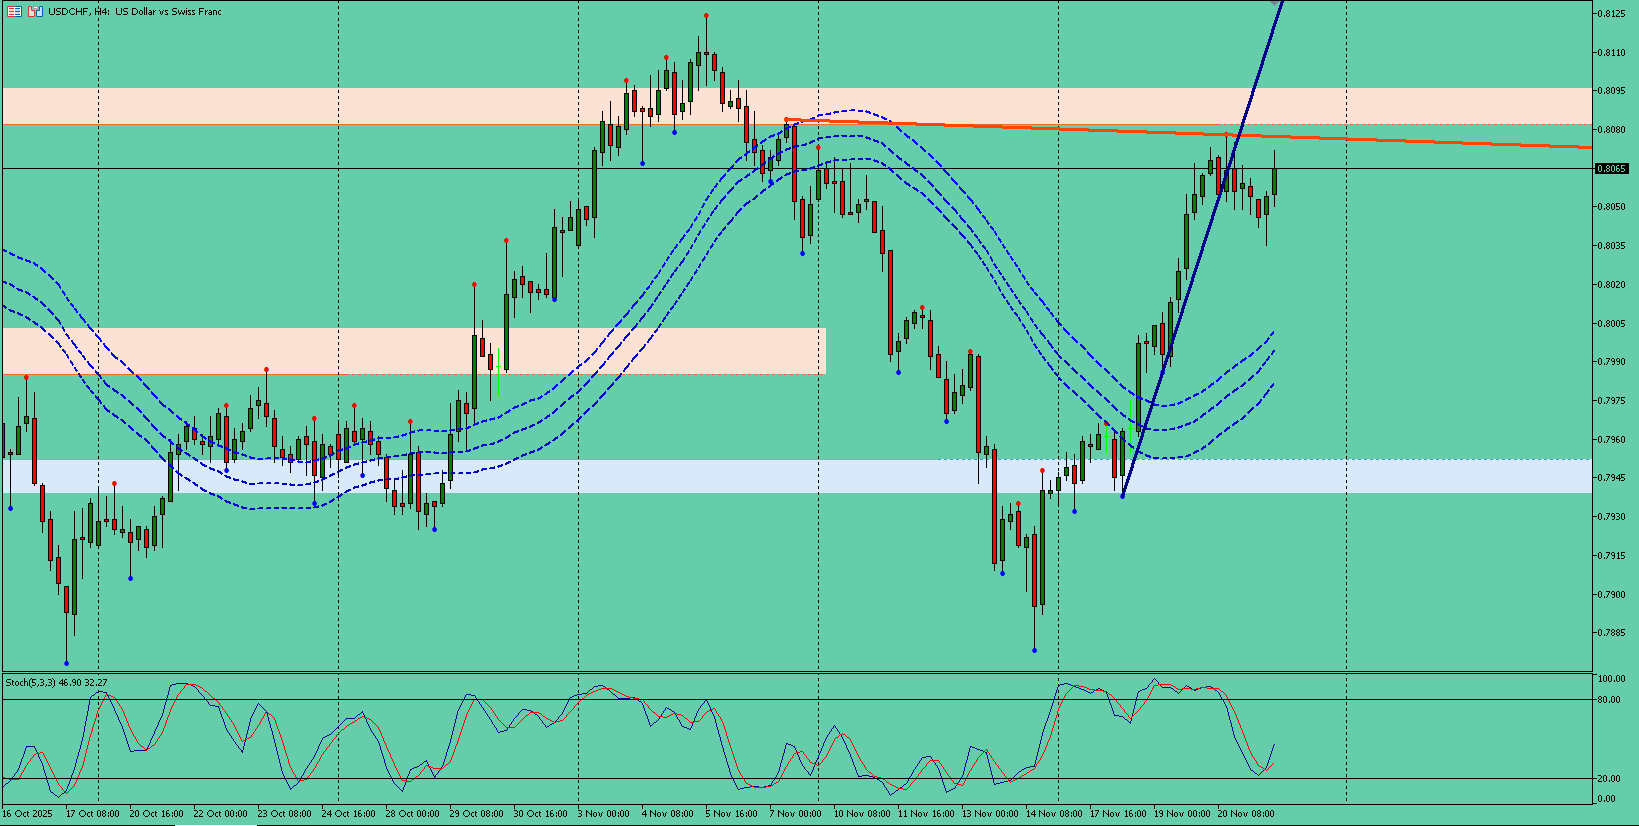Open the One Click Trading panel icon
The width and height of the screenshot is (1639, 826).
click(x=14, y=11)
